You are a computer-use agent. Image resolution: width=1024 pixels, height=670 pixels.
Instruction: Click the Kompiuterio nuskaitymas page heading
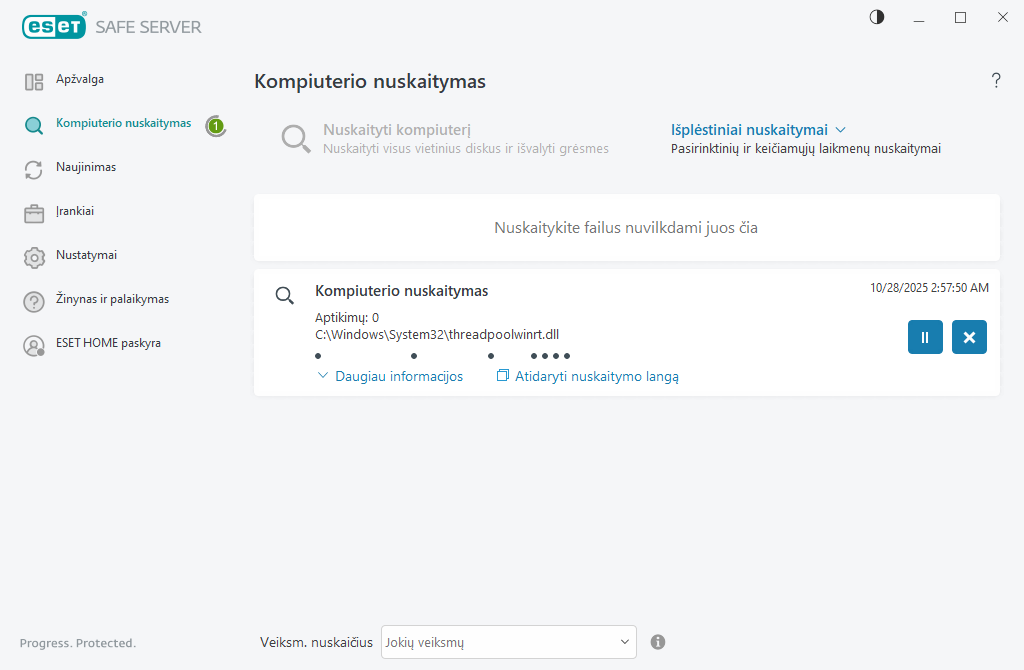click(x=370, y=82)
